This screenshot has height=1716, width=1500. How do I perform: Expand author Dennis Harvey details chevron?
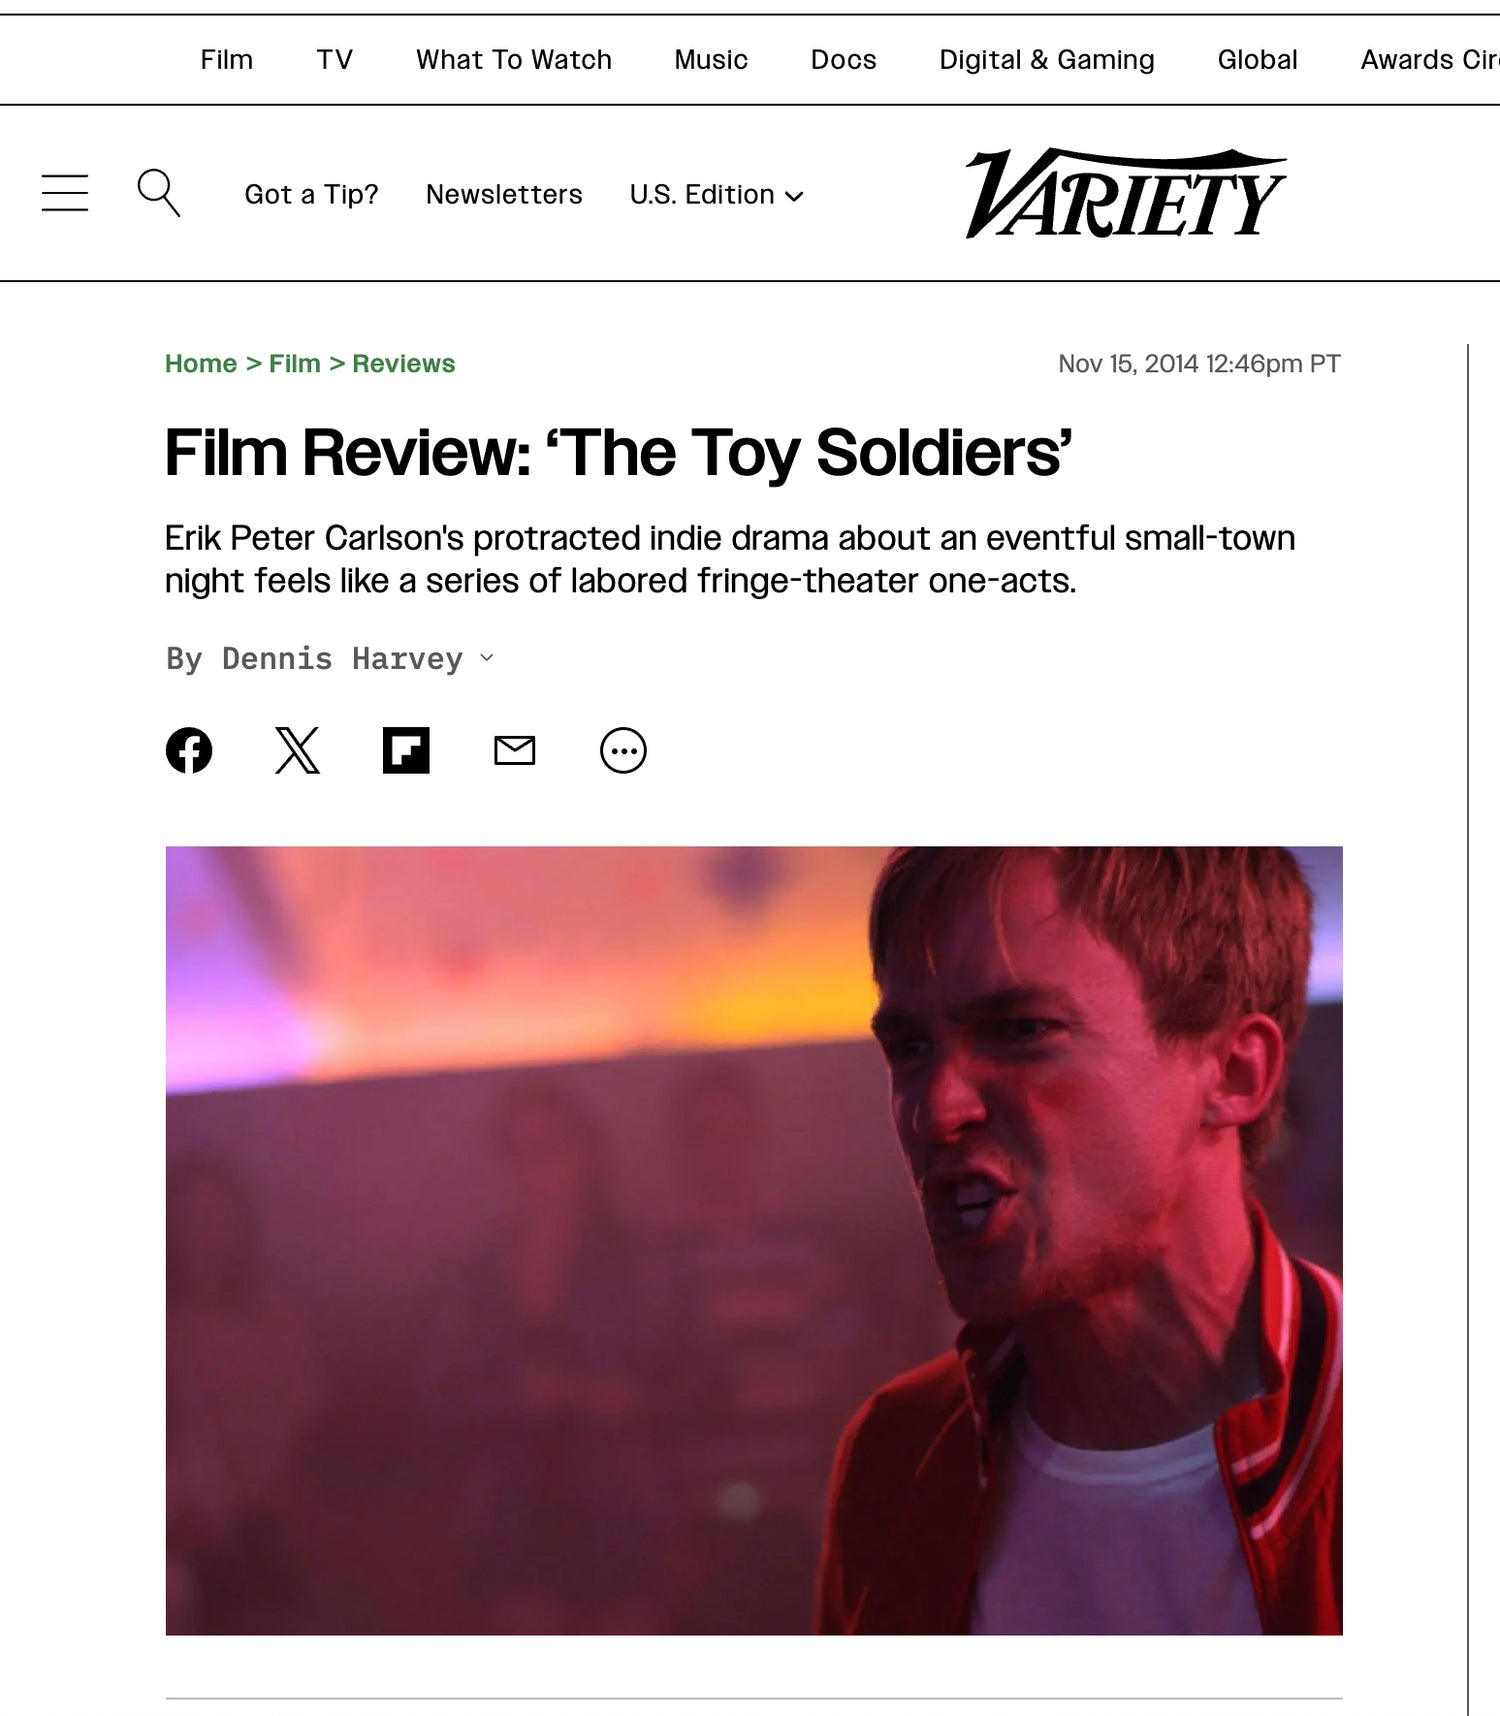tap(487, 658)
